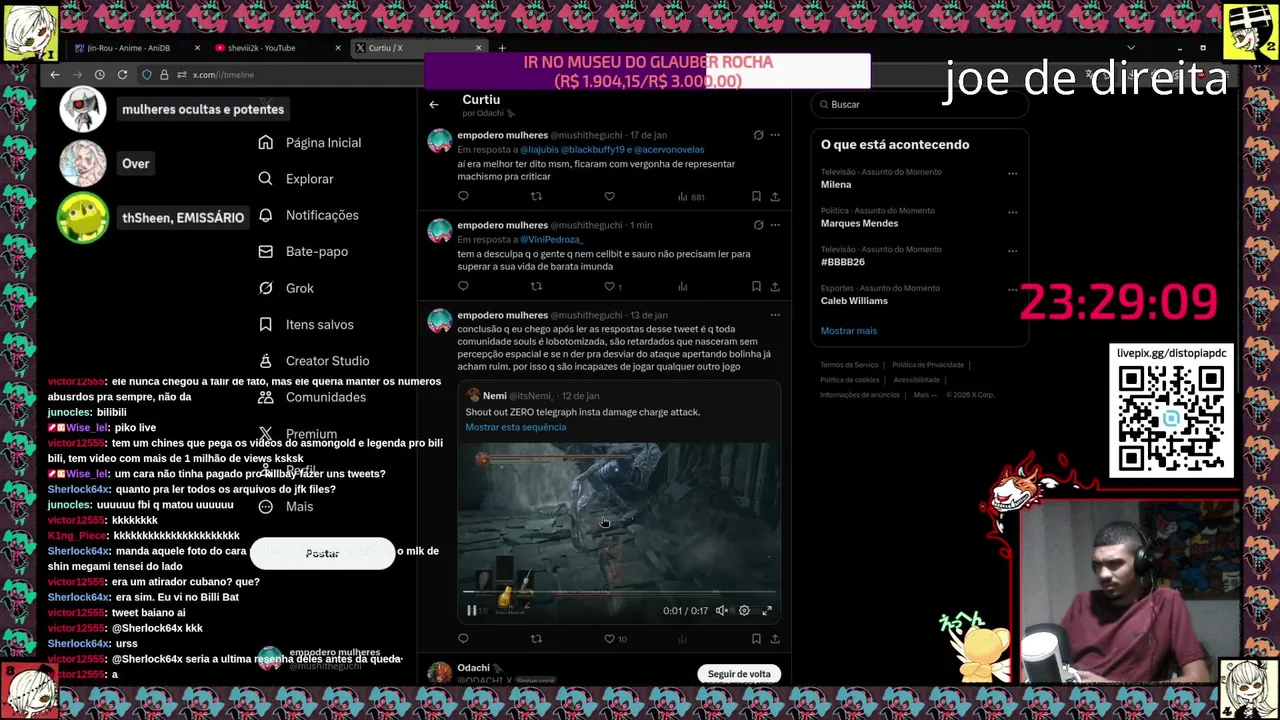1280x720 pixels.
Task: Share the 1 min tweet
Action: click(x=774, y=287)
